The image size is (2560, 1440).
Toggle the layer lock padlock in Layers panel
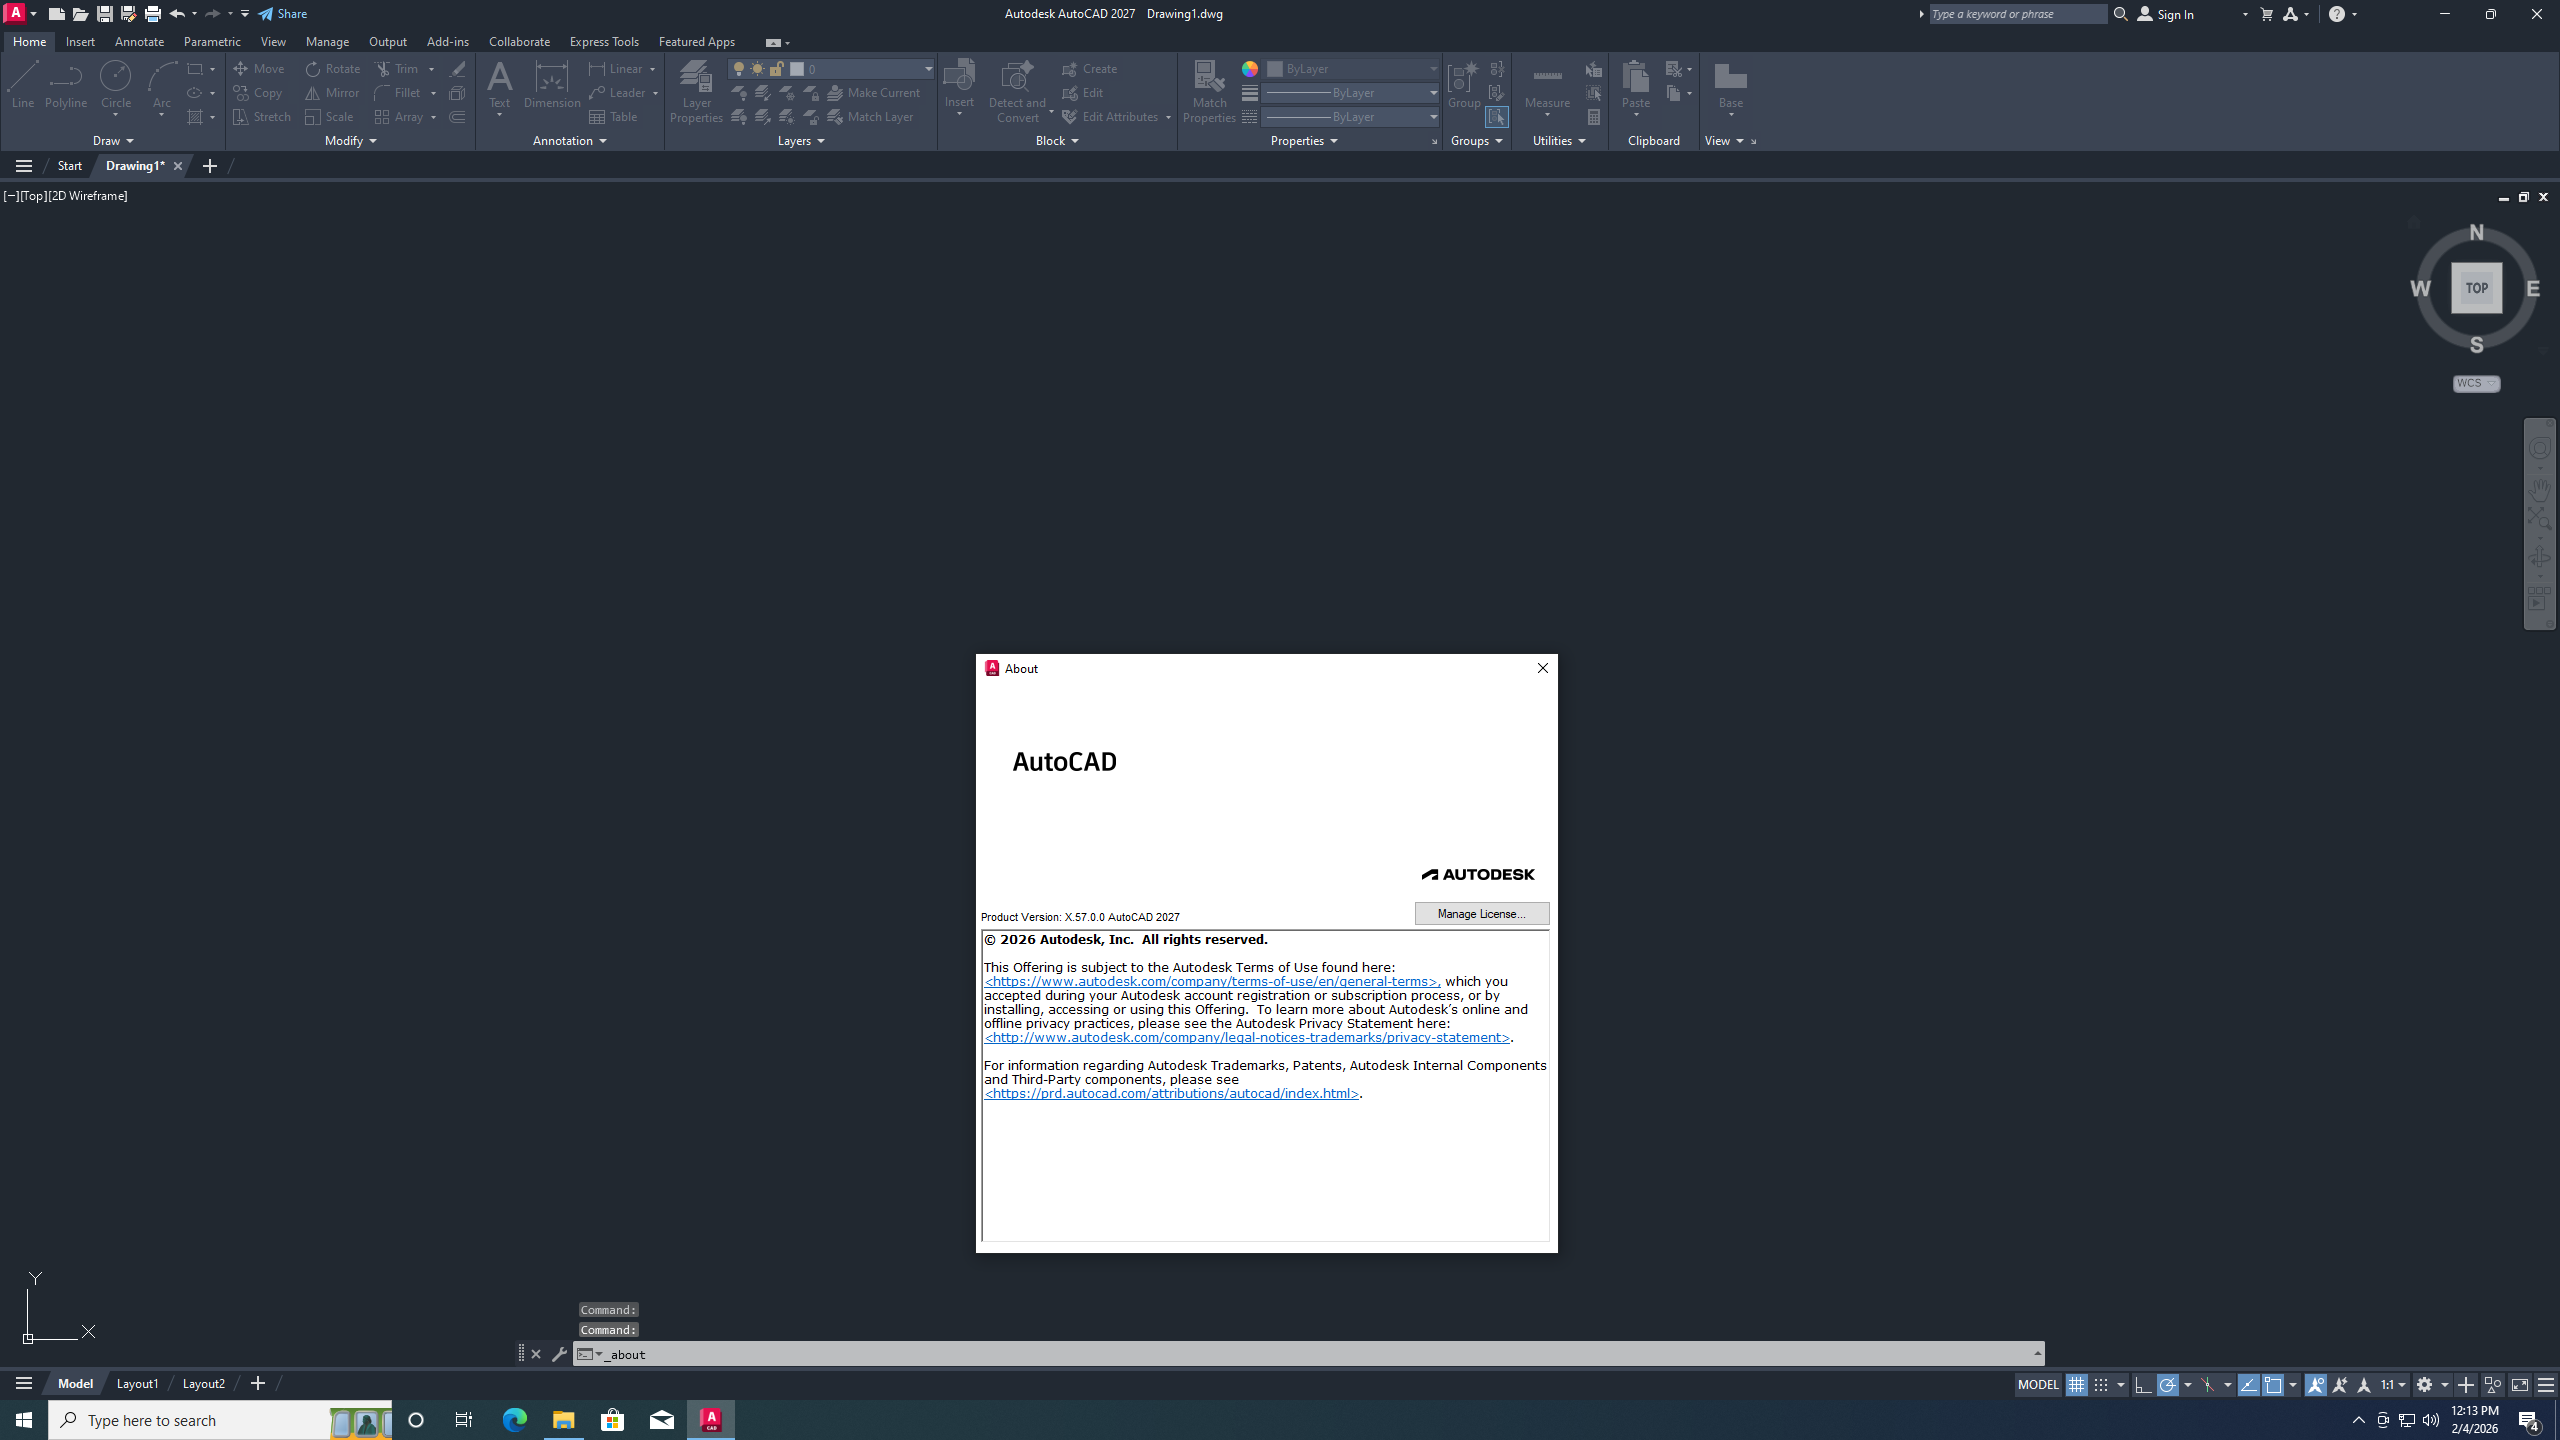[778, 68]
